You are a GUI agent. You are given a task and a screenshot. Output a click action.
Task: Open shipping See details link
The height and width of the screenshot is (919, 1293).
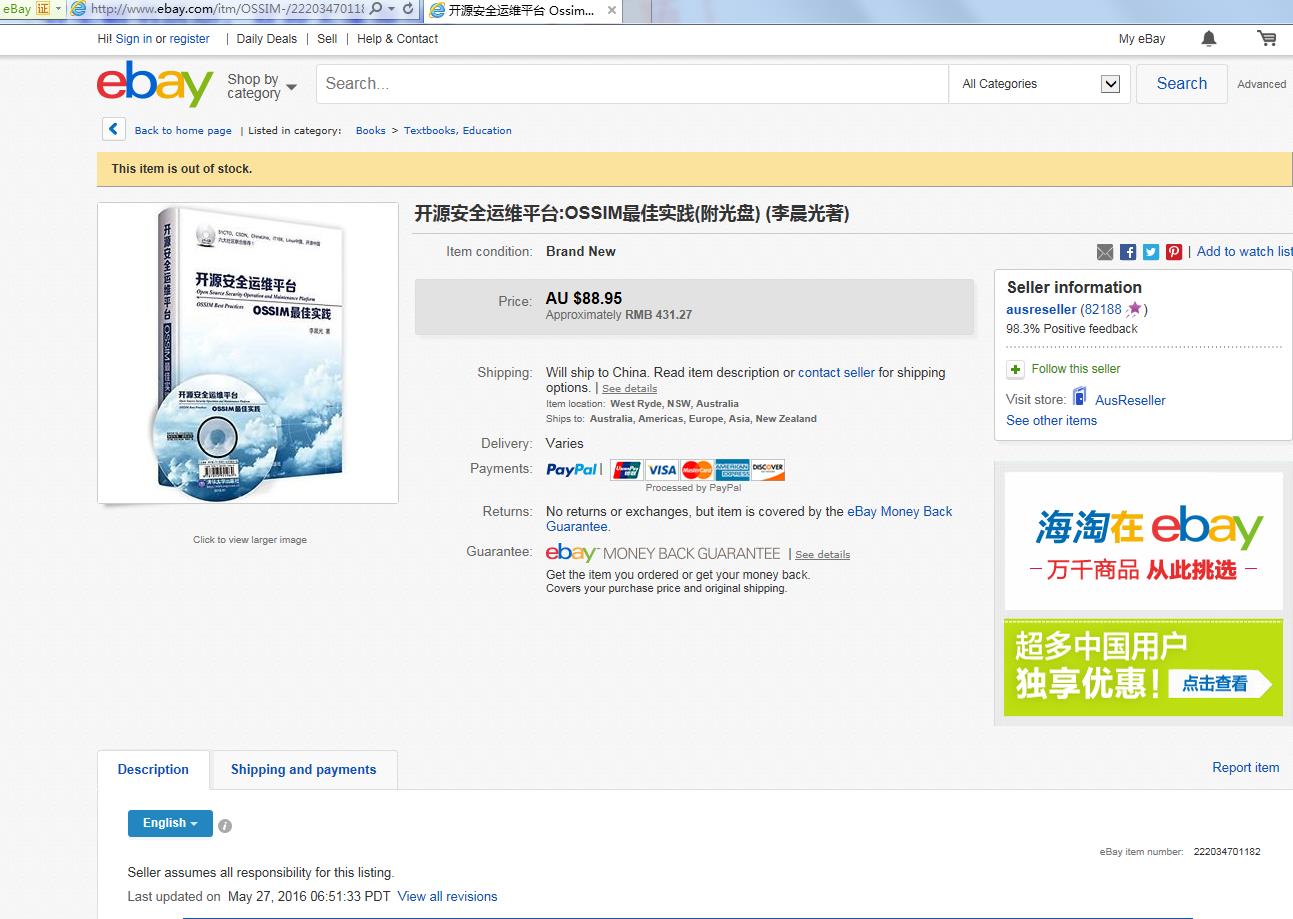[629, 389]
